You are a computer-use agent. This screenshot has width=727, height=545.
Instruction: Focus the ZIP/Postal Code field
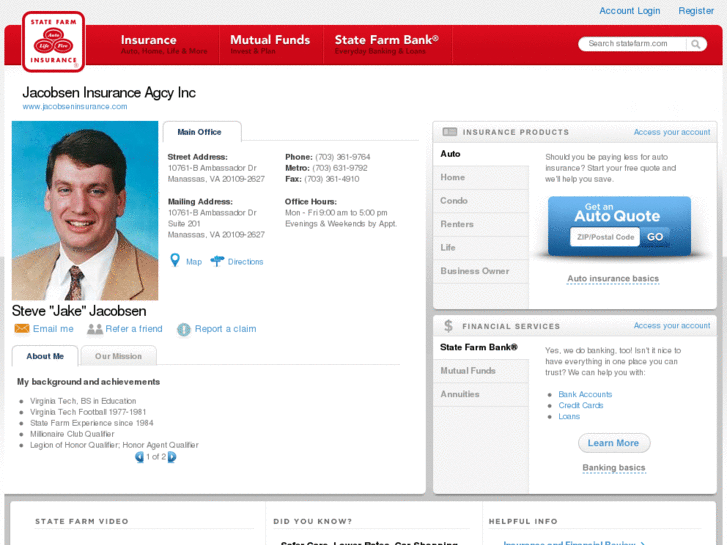point(605,237)
